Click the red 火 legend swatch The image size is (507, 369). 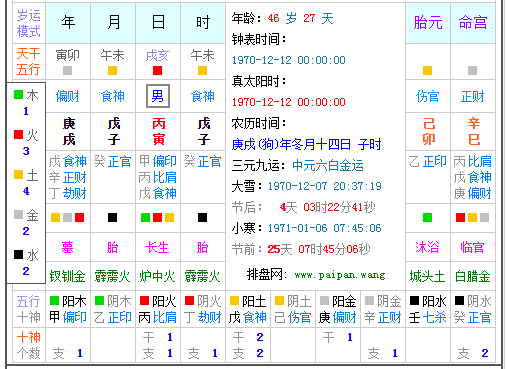coord(18,134)
